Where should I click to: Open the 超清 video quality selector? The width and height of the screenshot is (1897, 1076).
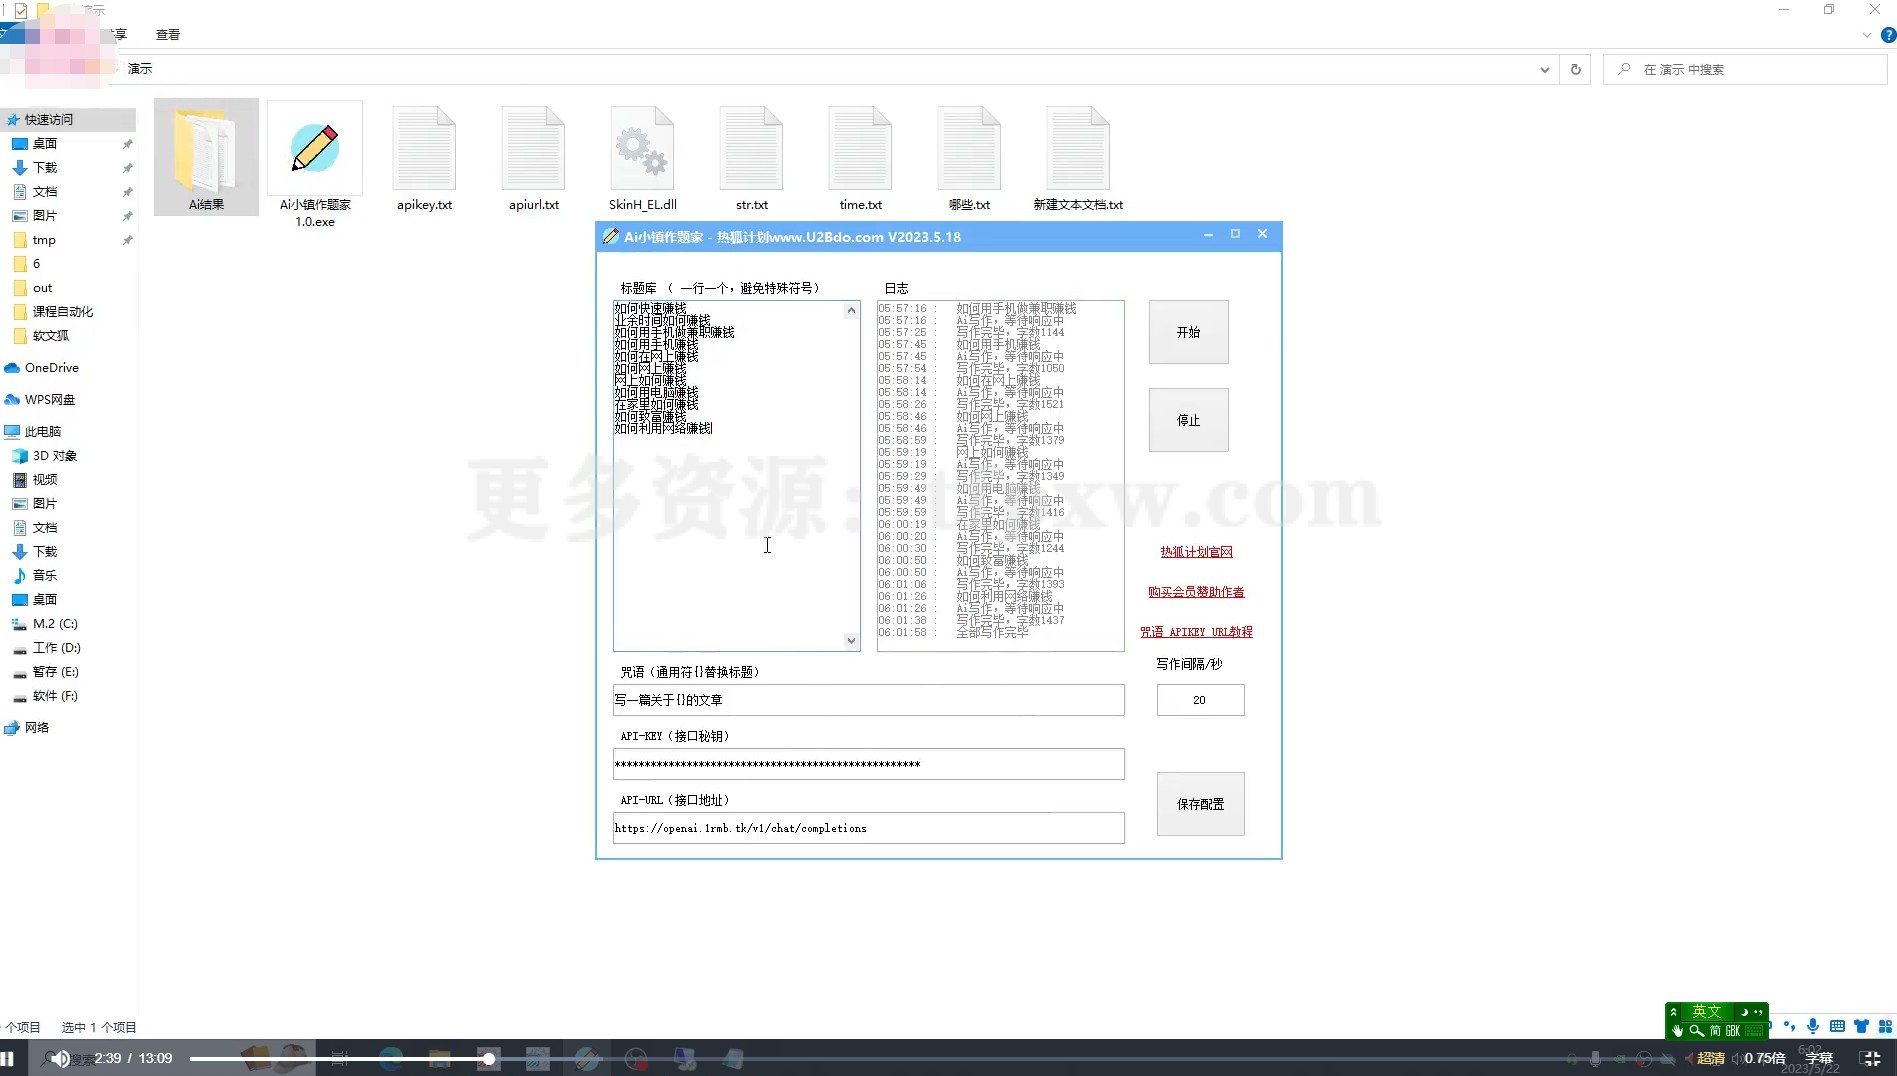click(x=1710, y=1057)
